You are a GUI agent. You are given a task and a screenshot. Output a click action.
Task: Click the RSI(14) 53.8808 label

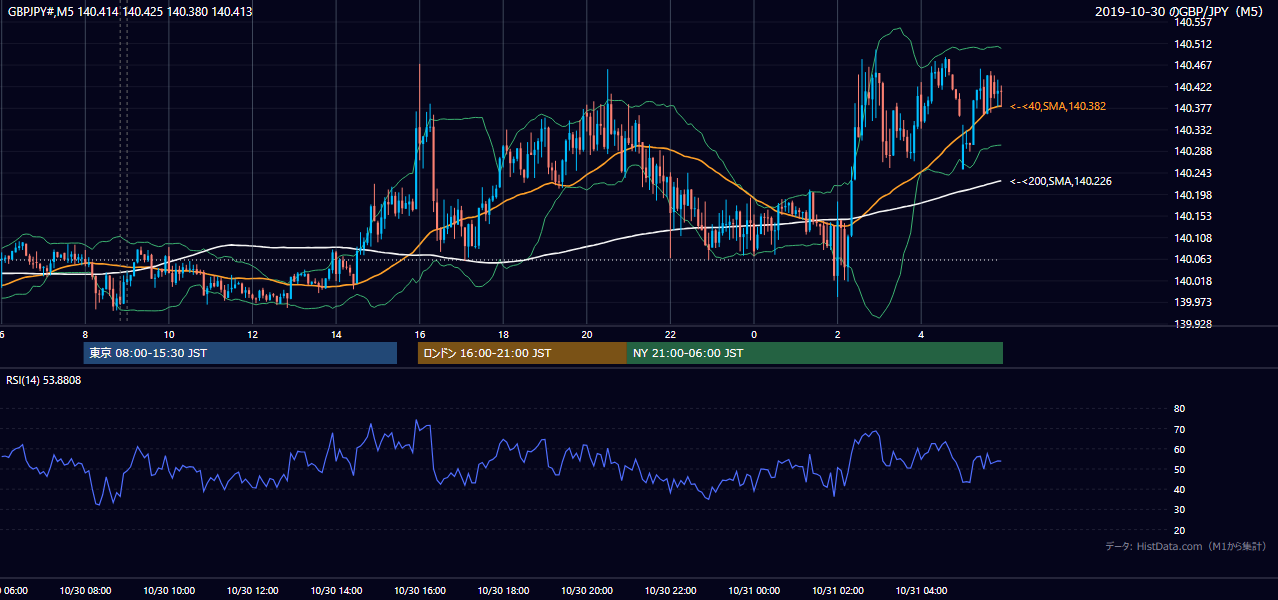[44, 380]
